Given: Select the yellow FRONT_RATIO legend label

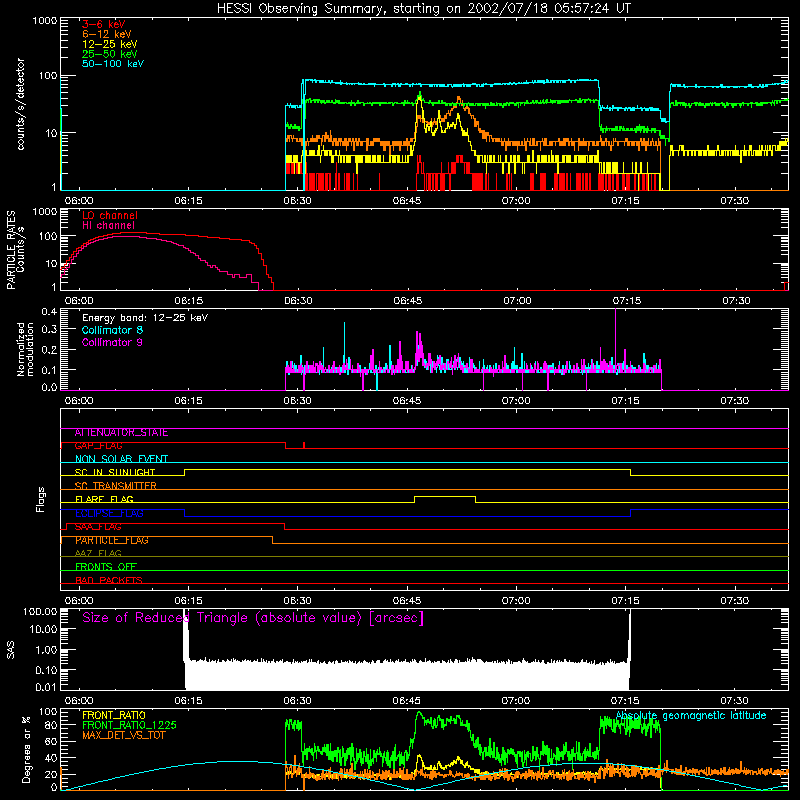Looking at the screenshot, I should tap(114, 715).
